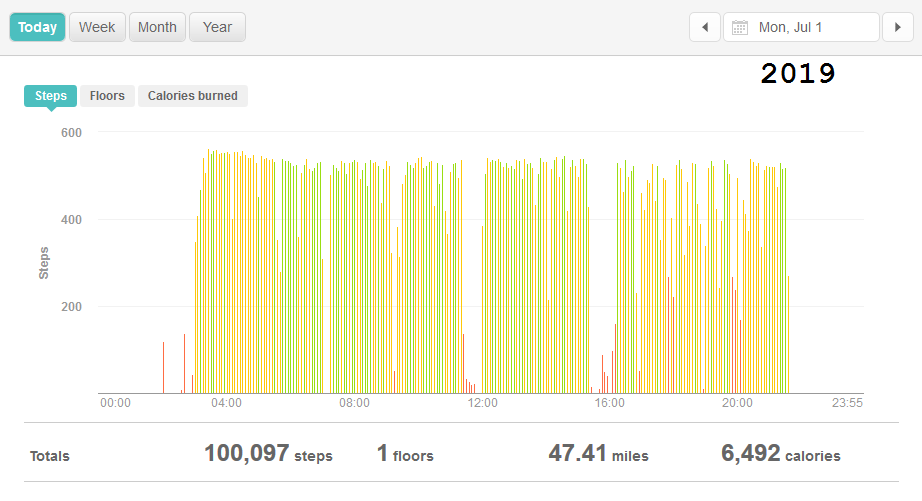Click the 47.41 miles total

click(x=598, y=454)
